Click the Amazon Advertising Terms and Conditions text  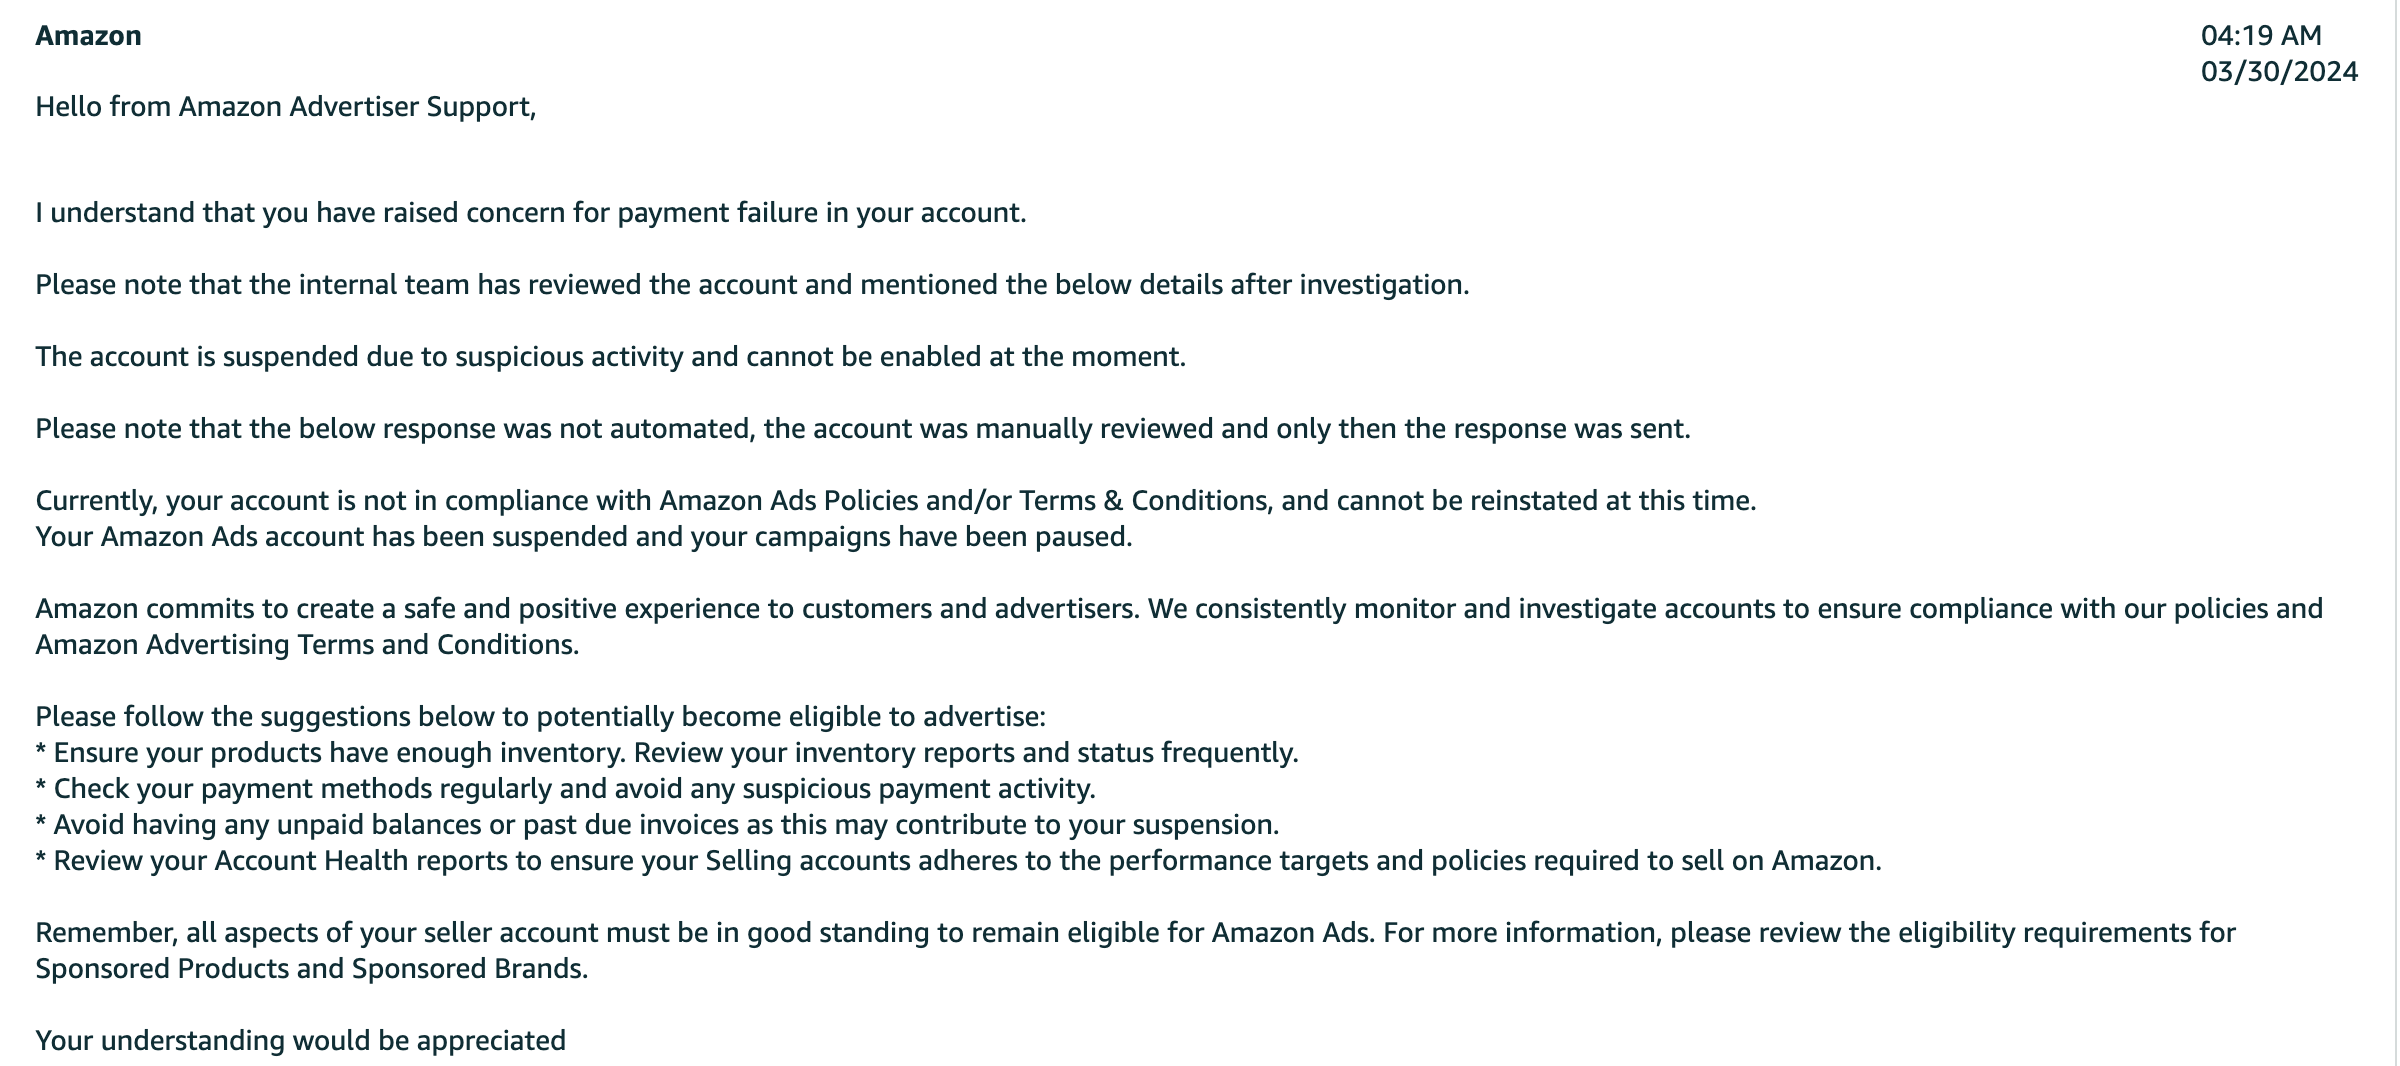pyautogui.click(x=307, y=645)
